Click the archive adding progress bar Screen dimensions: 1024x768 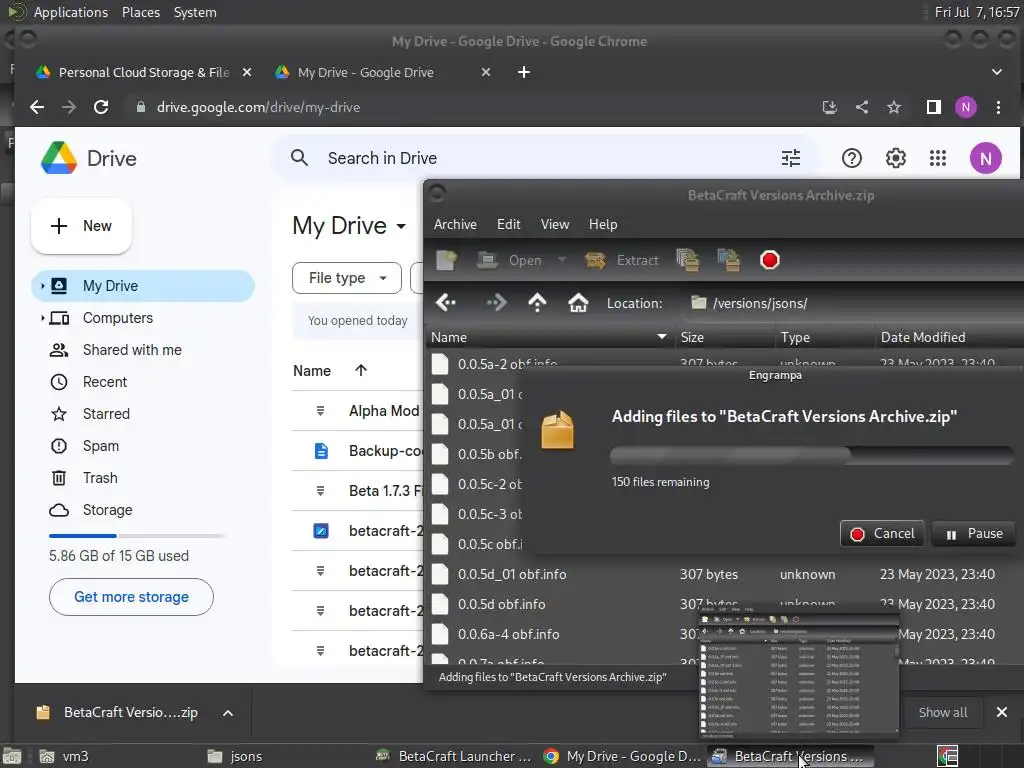click(812, 455)
